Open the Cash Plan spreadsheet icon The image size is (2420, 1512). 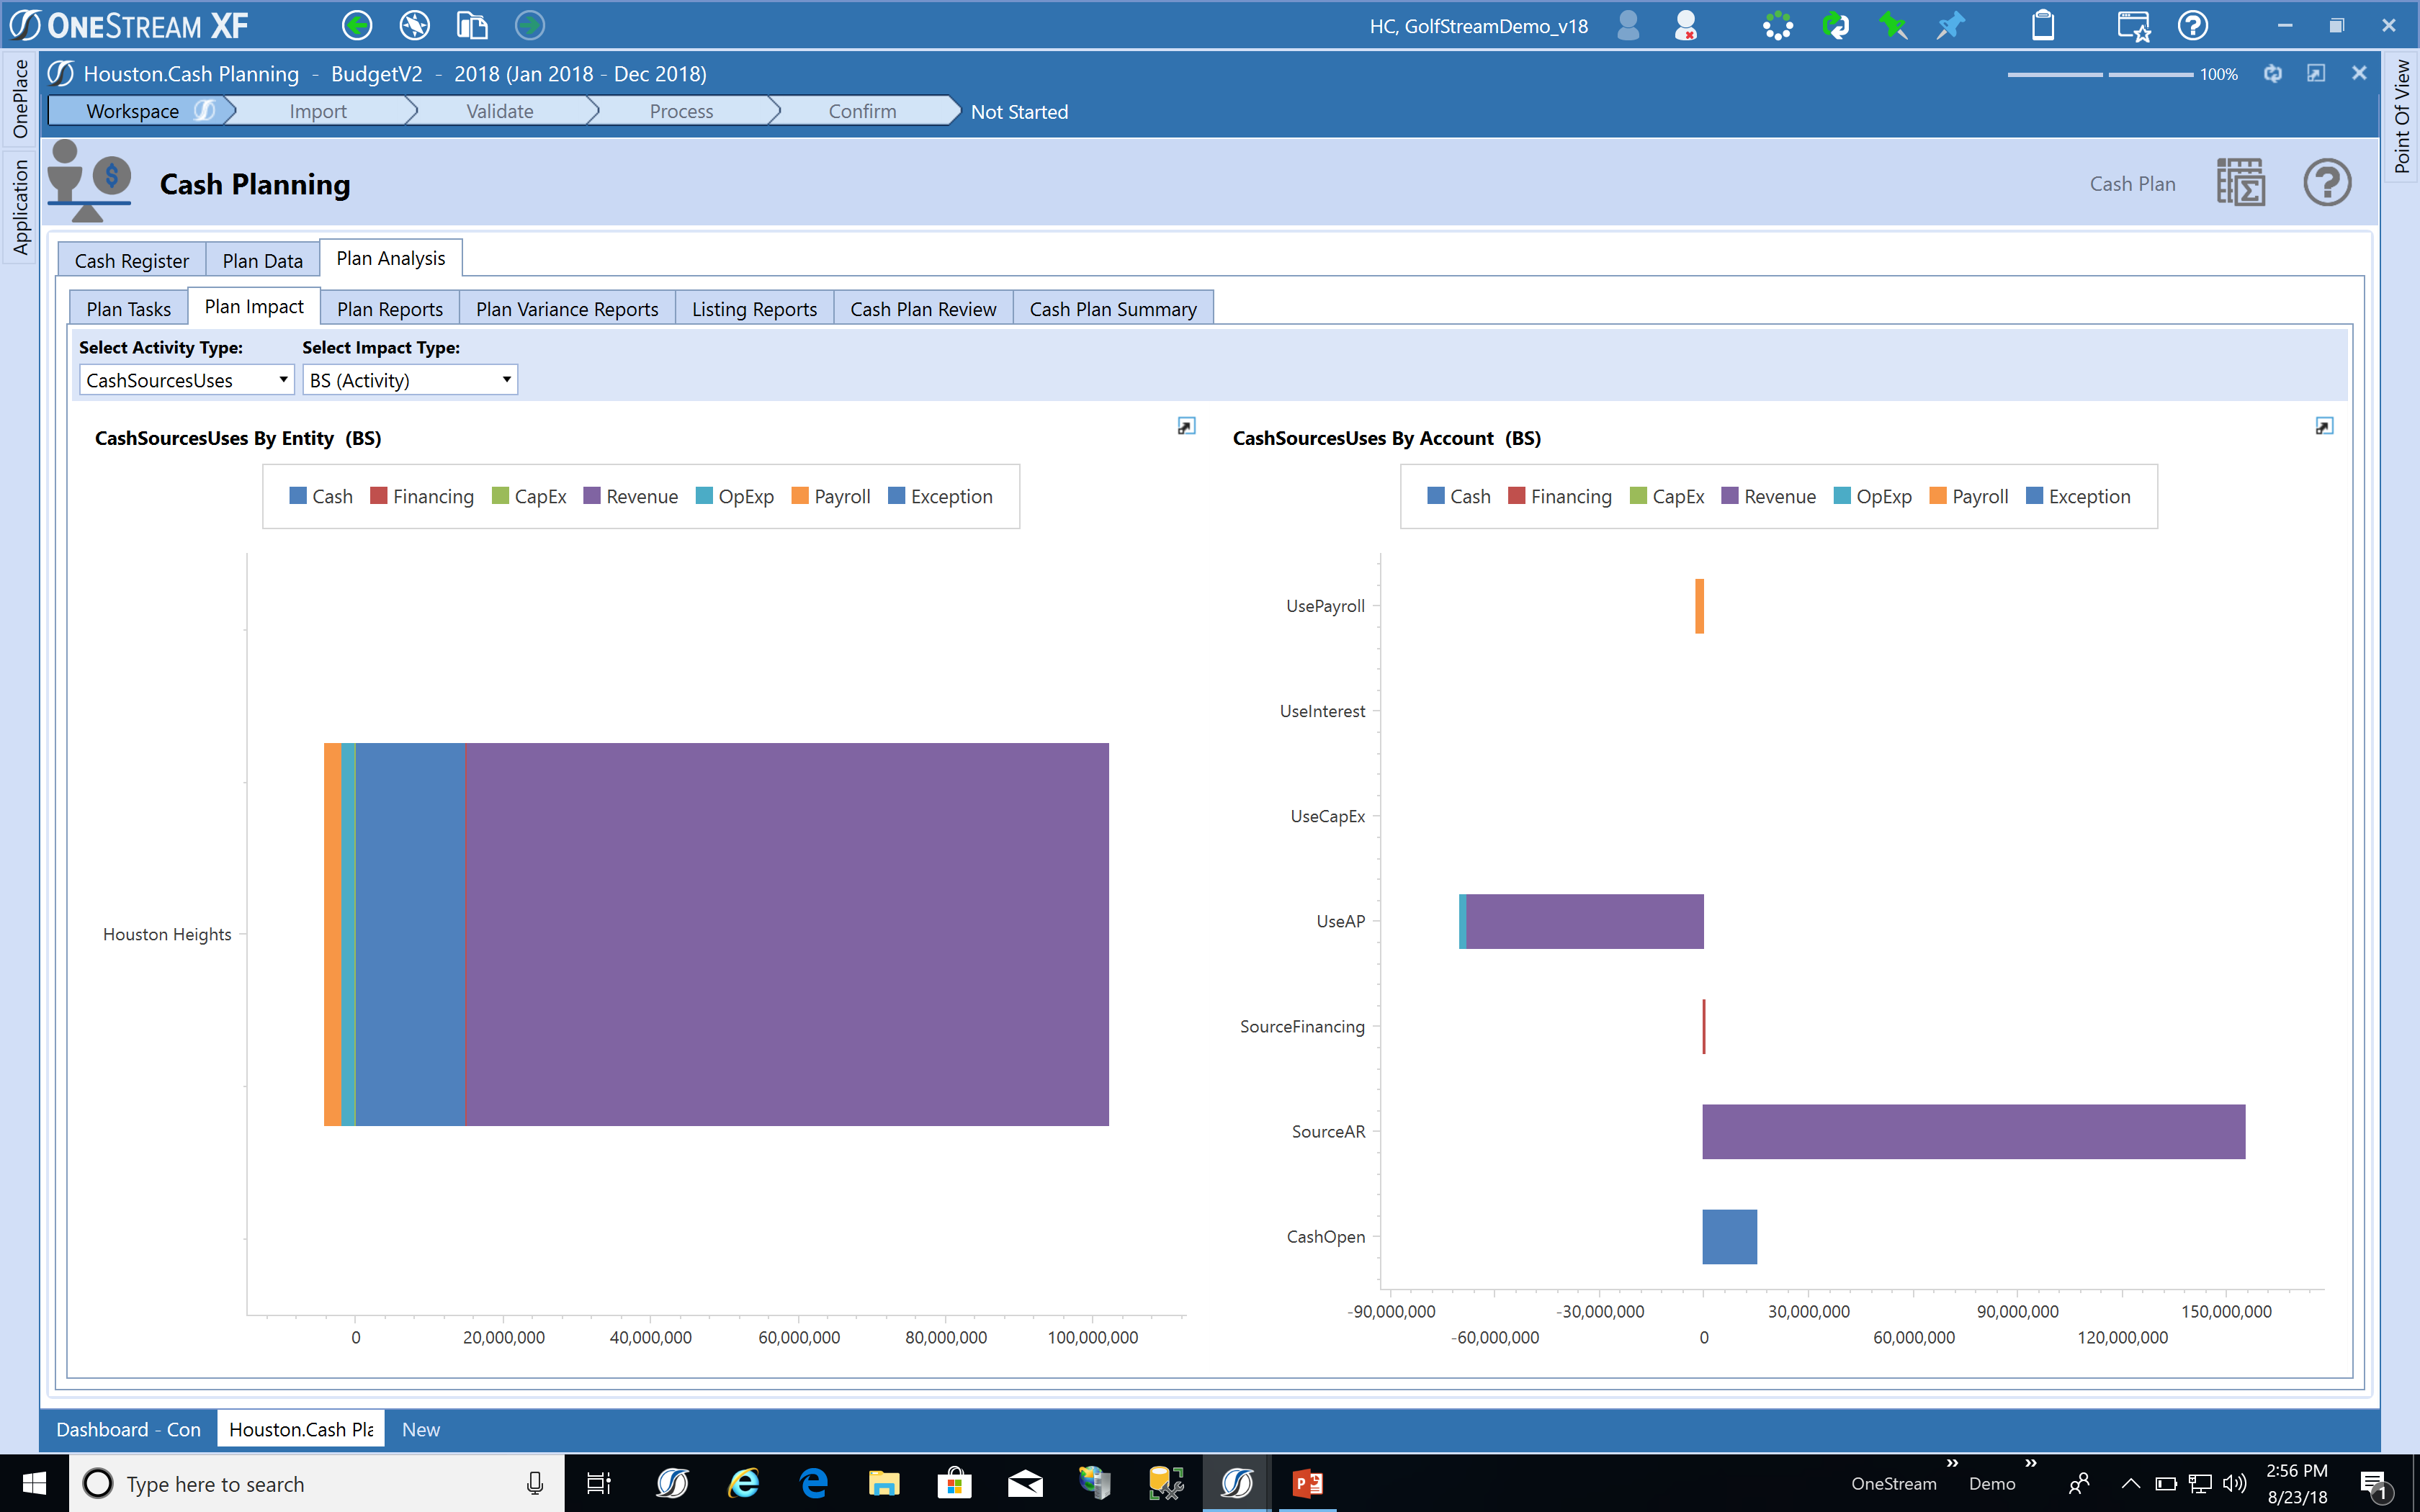click(2240, 183)
